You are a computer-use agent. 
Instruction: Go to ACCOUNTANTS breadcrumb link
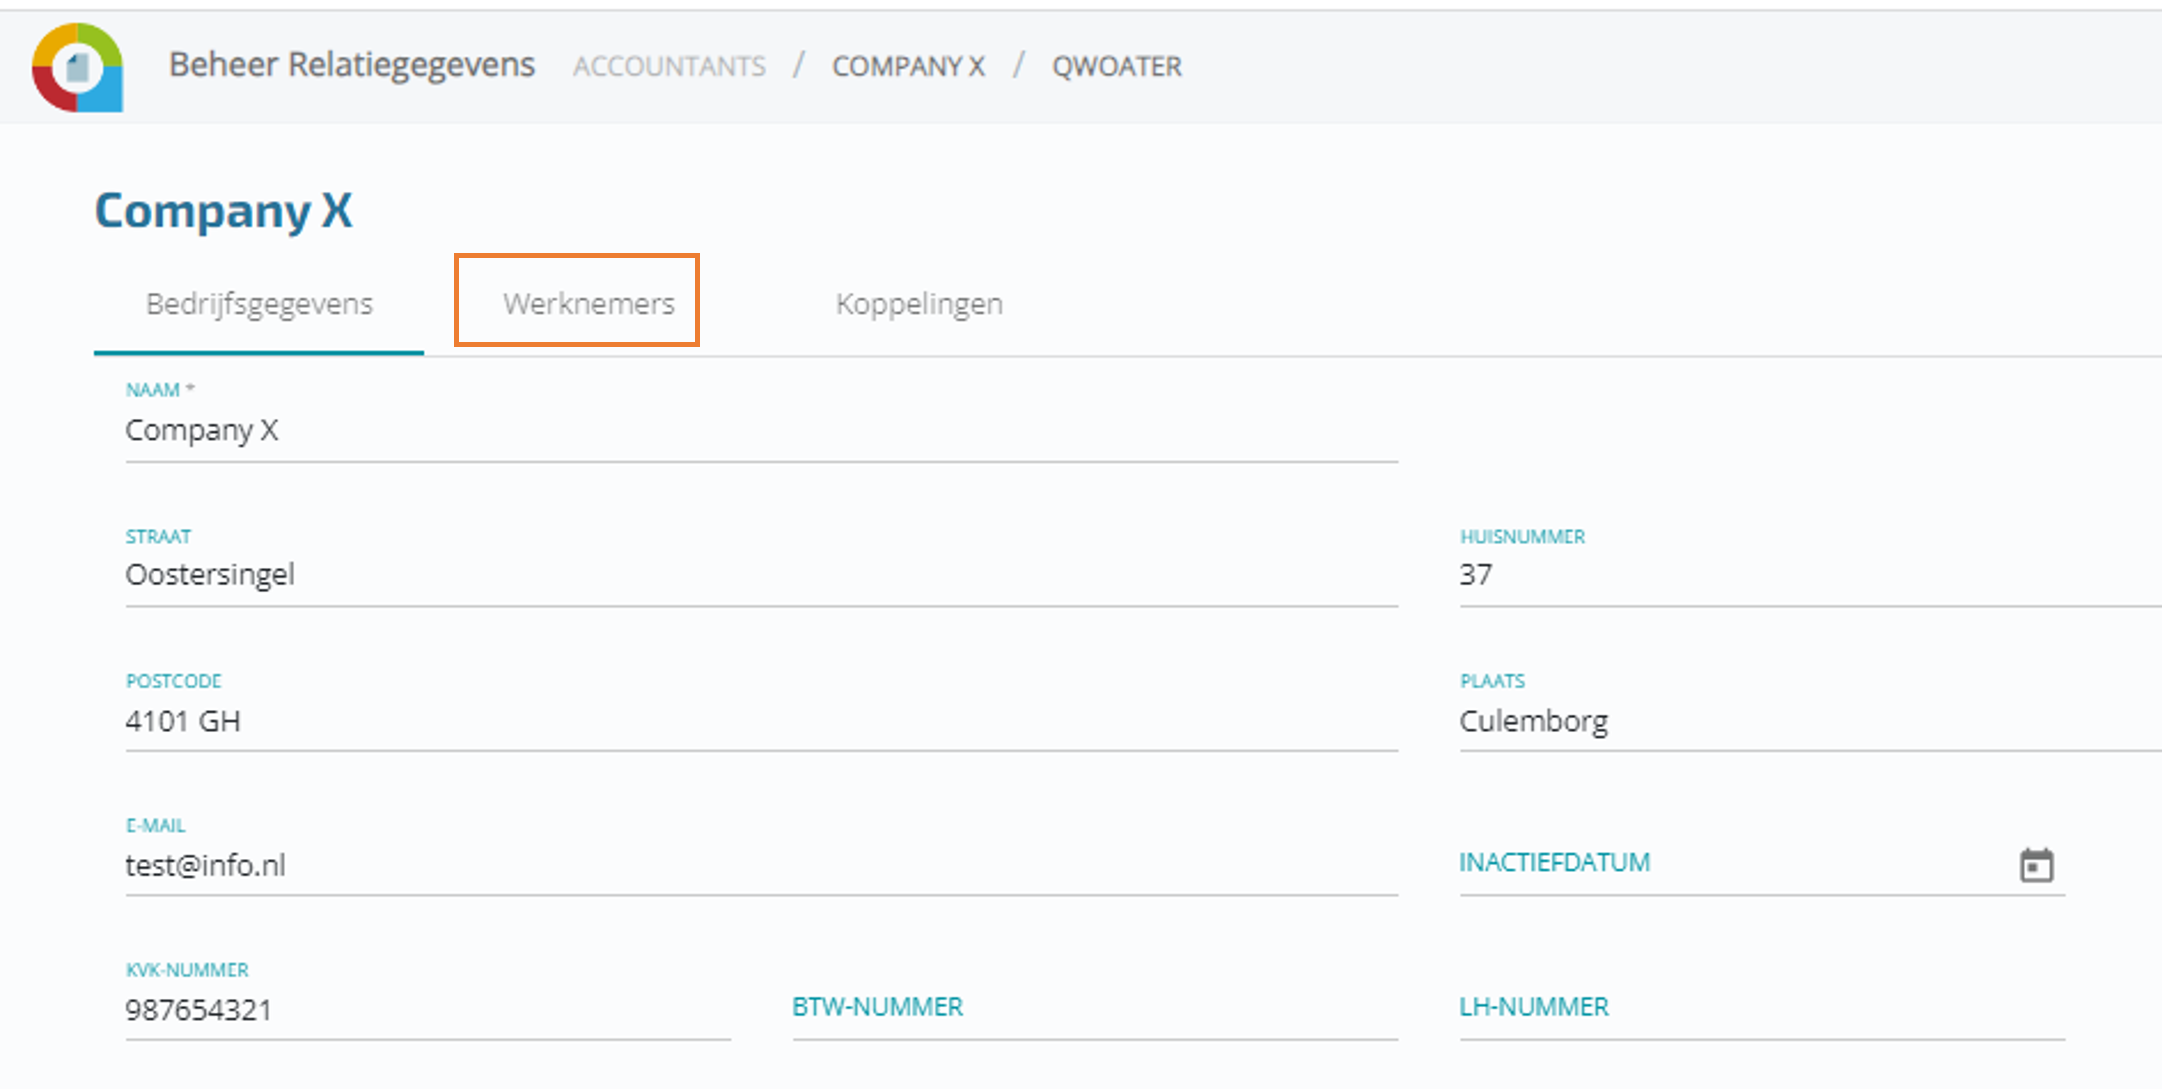point(669,66)
